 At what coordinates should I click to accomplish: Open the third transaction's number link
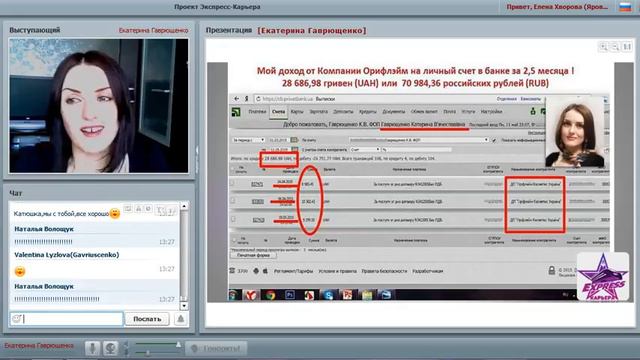(258, 220)
